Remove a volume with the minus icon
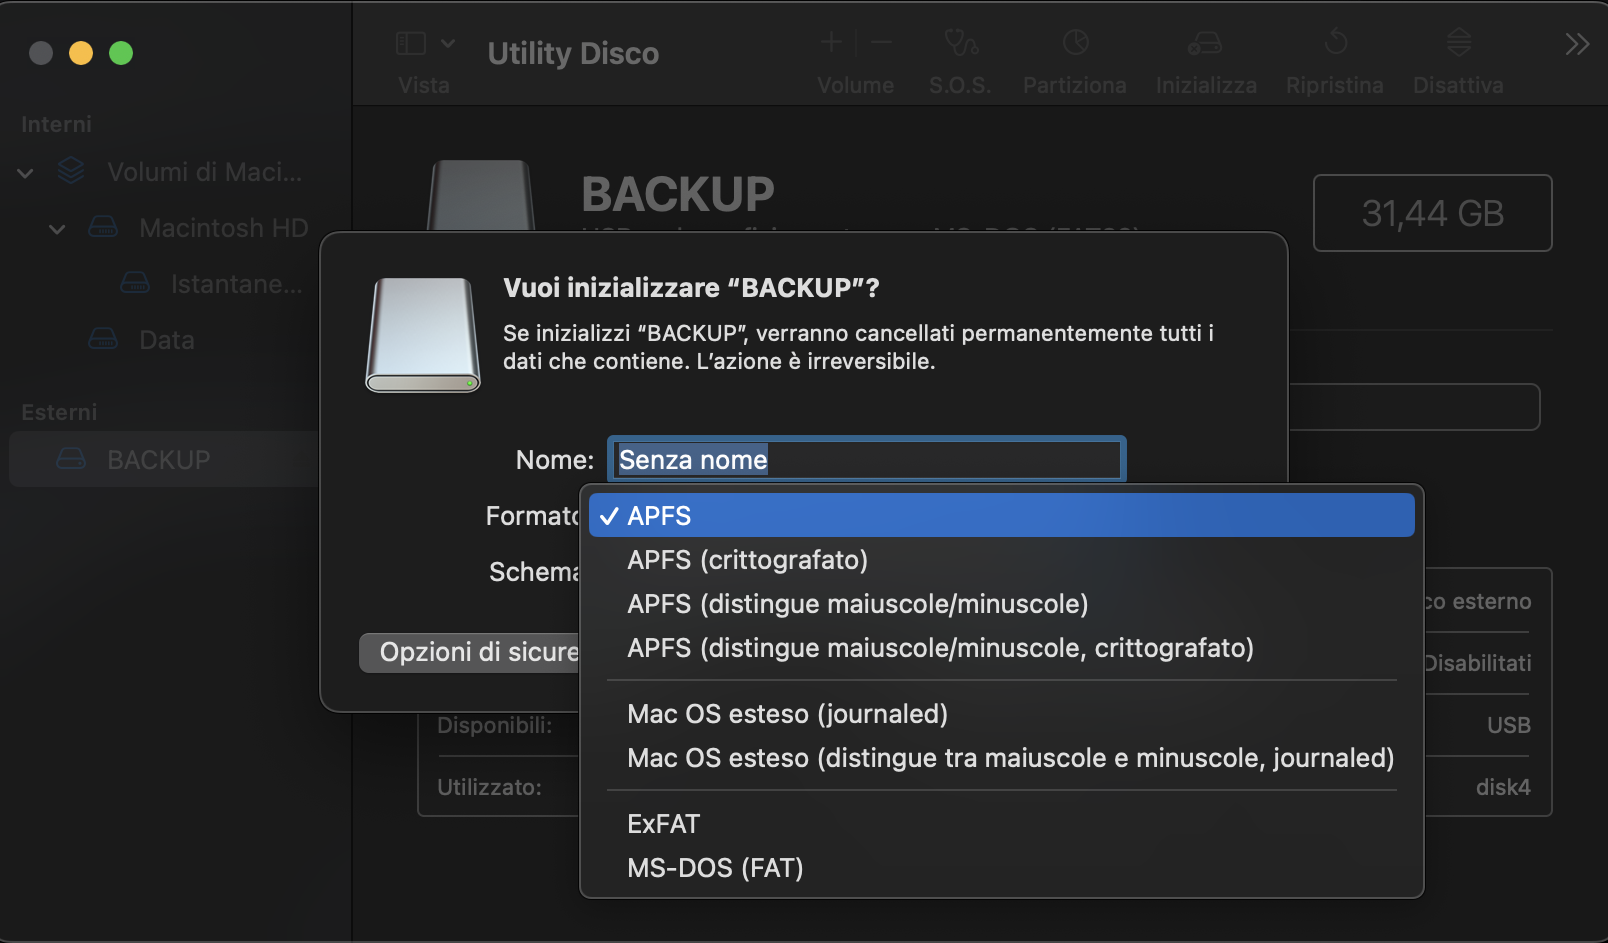Image resolution: width=1608 pixels, height=943 pixels. [x=879, y=42]
